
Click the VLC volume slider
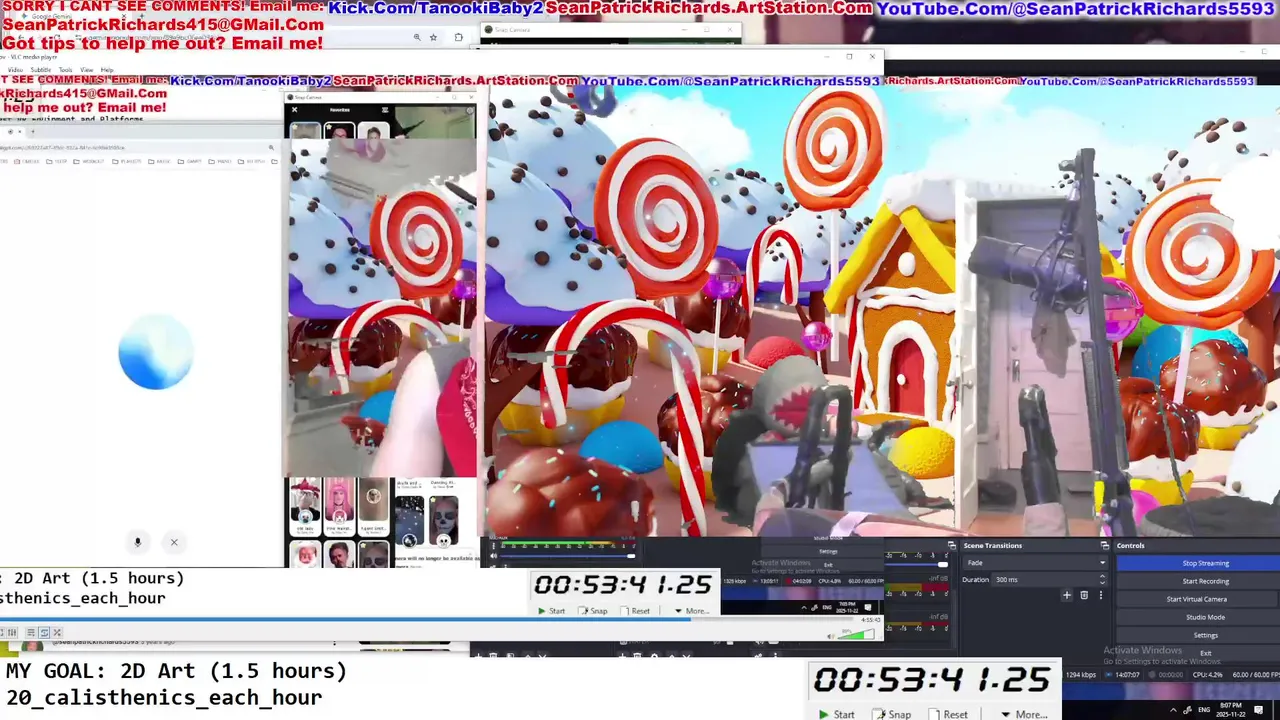coord(856,634)
